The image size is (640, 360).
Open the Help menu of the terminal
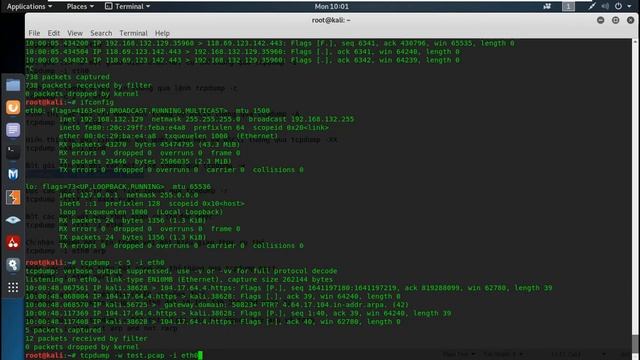pos(162,33)
